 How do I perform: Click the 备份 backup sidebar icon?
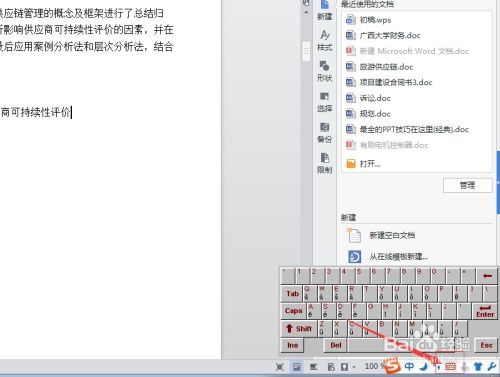pos(324,132)
